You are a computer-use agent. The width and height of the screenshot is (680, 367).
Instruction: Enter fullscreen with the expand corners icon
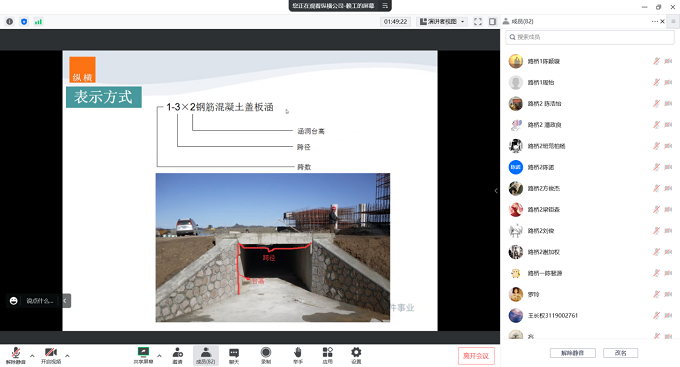(478, 21)
